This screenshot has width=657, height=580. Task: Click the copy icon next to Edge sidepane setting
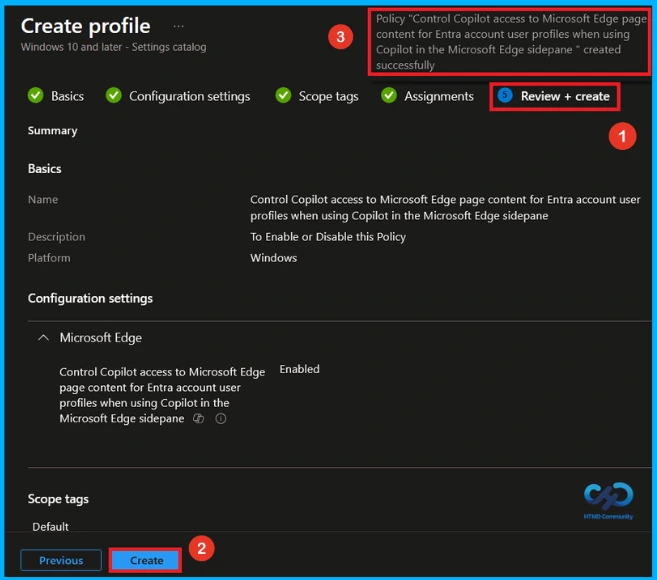(x=199, y=418)
